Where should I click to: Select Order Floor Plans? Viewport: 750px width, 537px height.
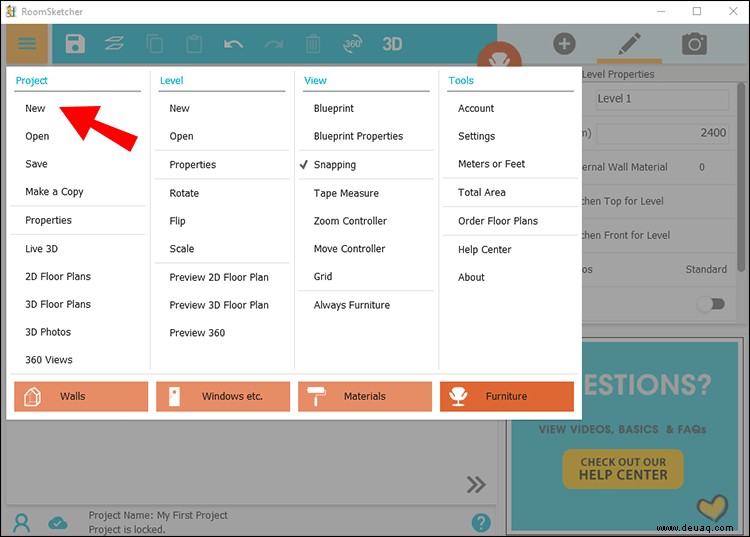498,221
